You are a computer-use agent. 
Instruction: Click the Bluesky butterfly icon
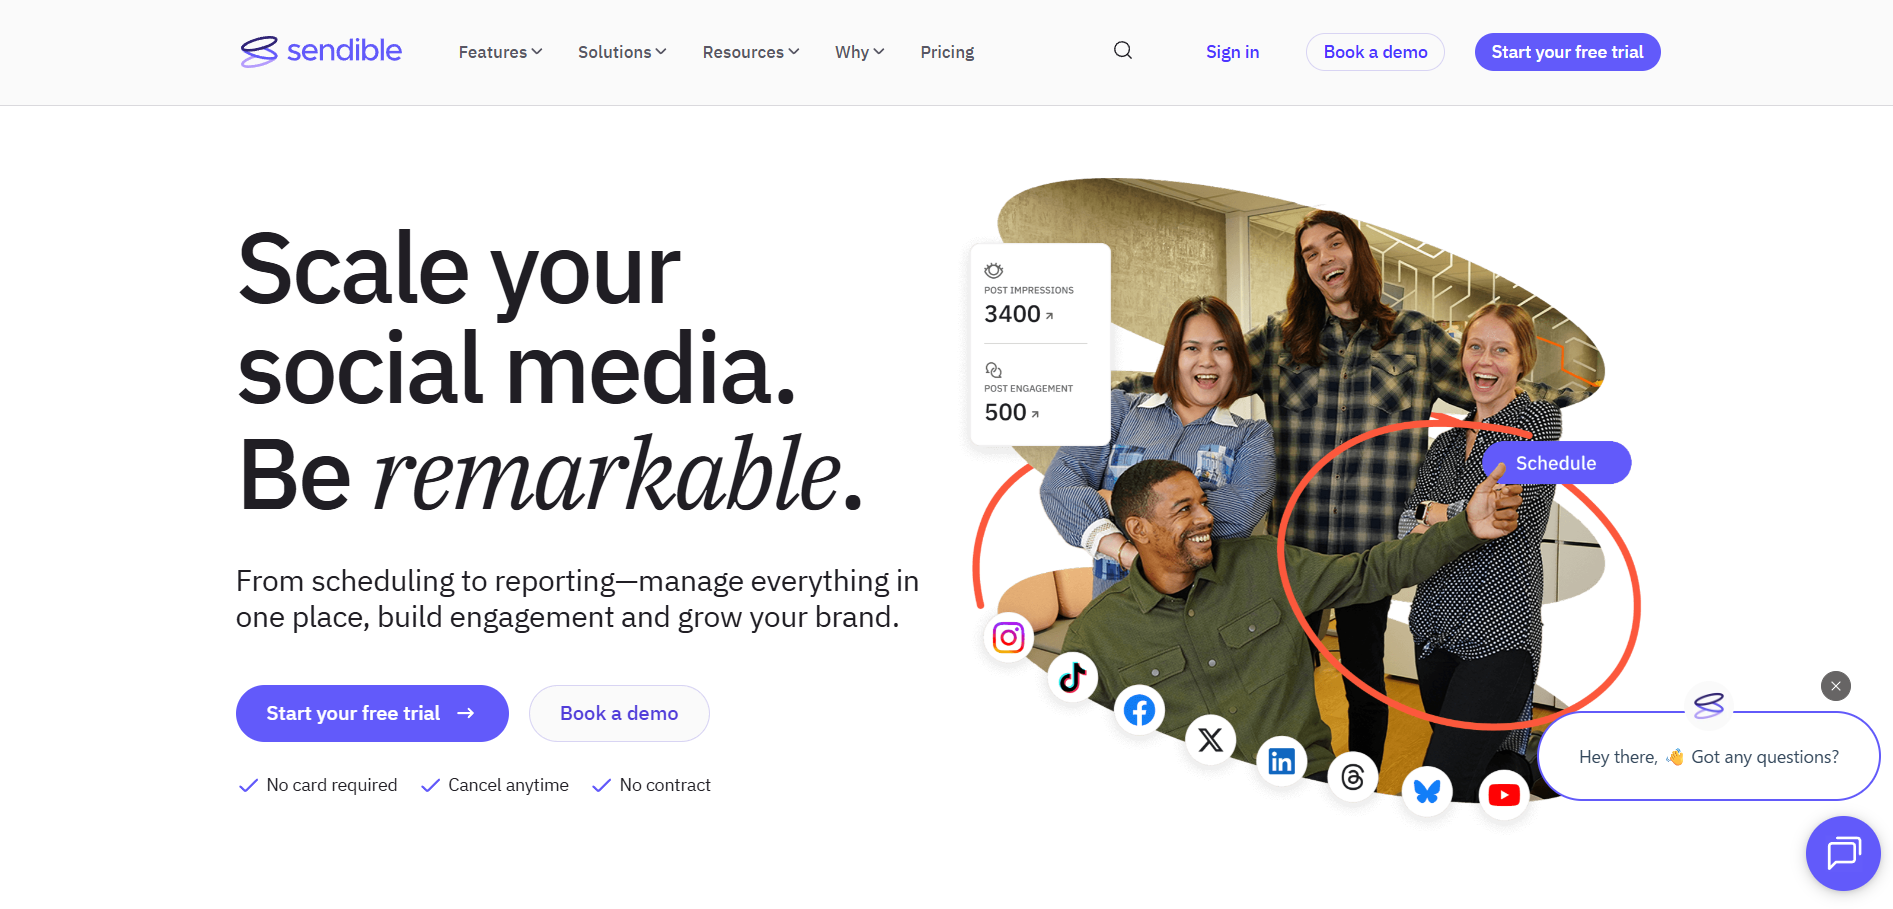[1427, 792]
